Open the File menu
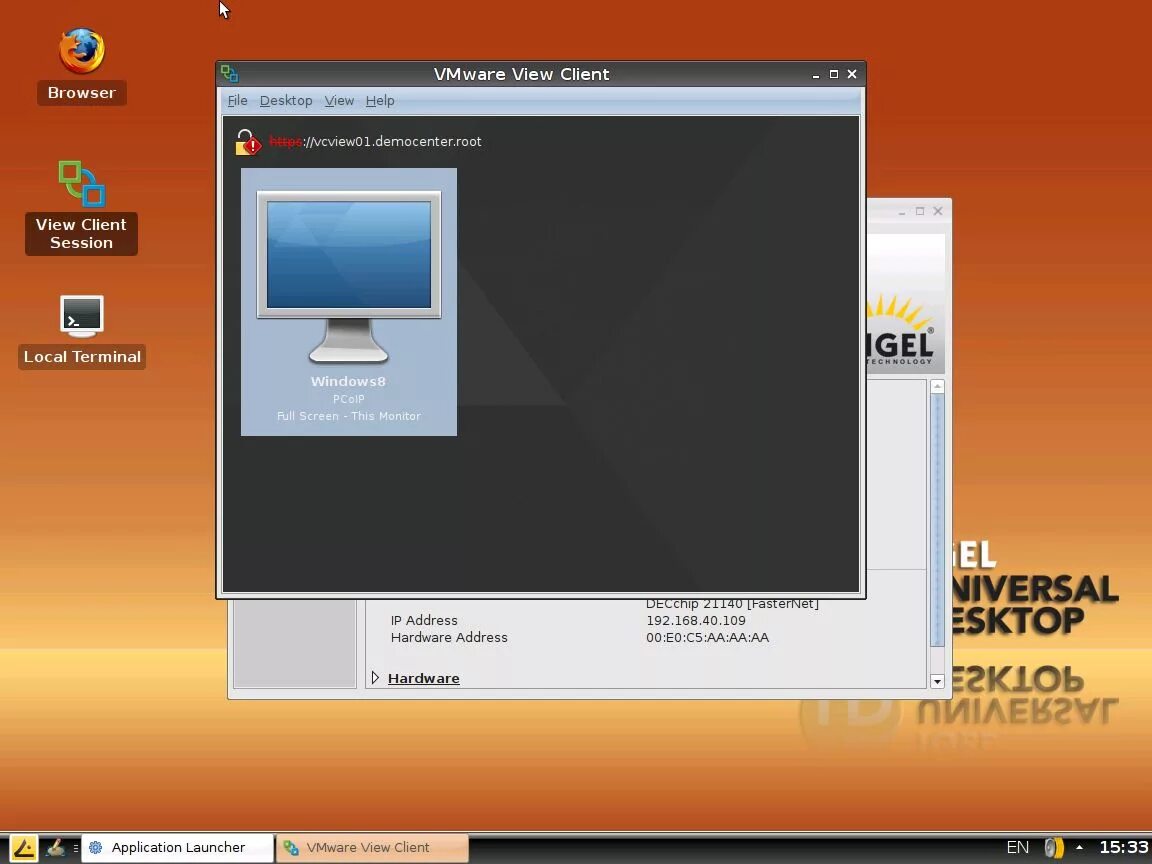This screenshot has height=864, width=1152. [237, 101]
